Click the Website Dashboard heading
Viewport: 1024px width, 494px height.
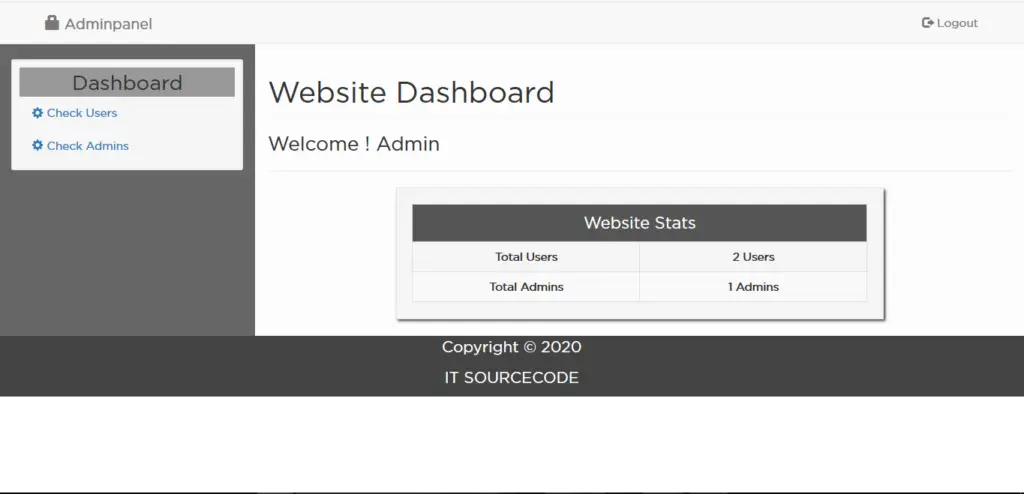coord(411,93)
